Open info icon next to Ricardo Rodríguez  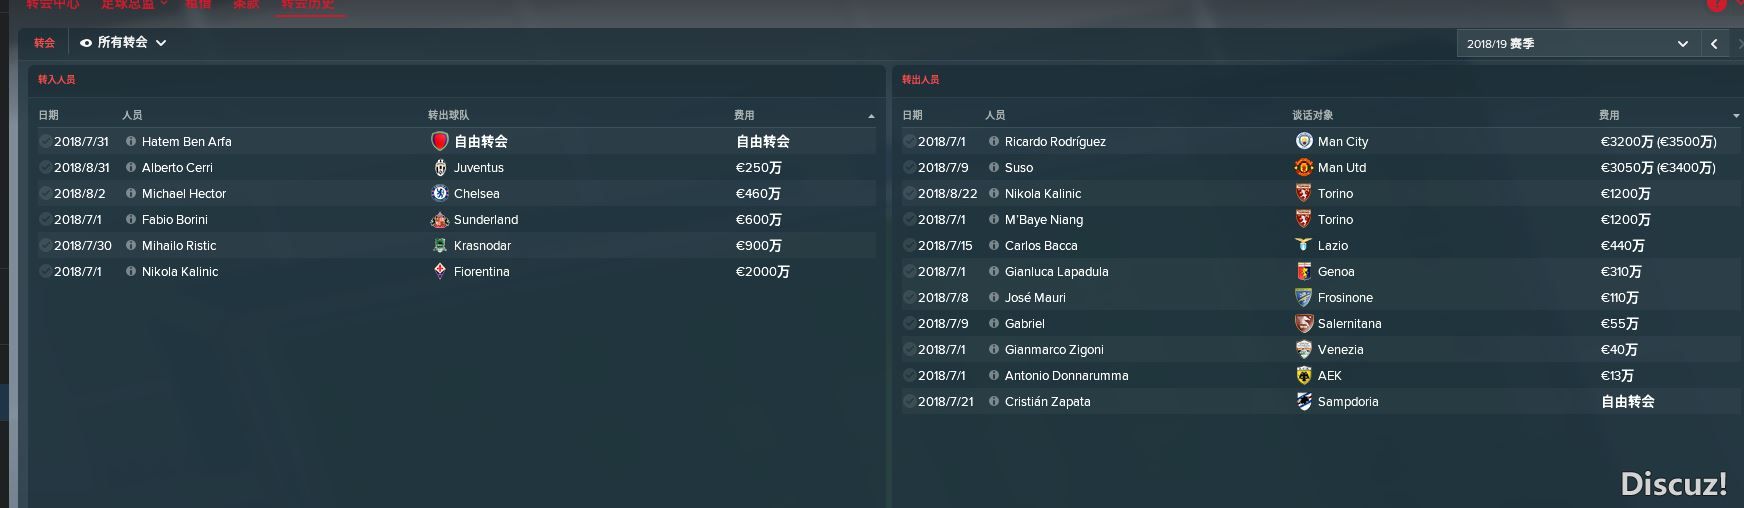tap(994, 141)
